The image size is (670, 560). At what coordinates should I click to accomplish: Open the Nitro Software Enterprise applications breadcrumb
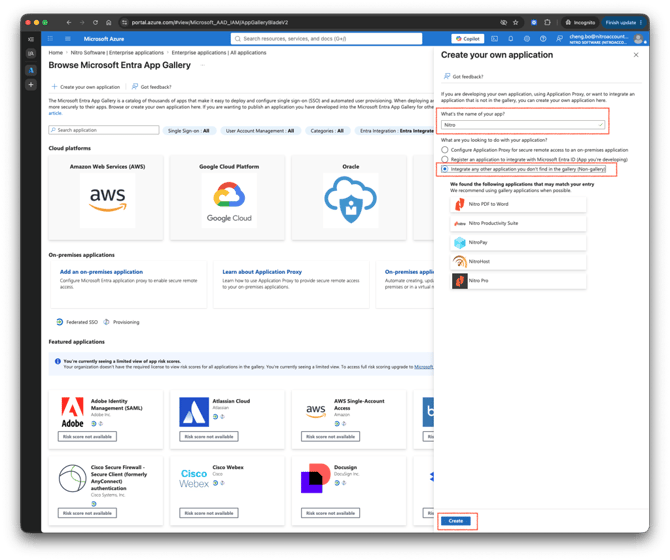click(x=117, y=53)
